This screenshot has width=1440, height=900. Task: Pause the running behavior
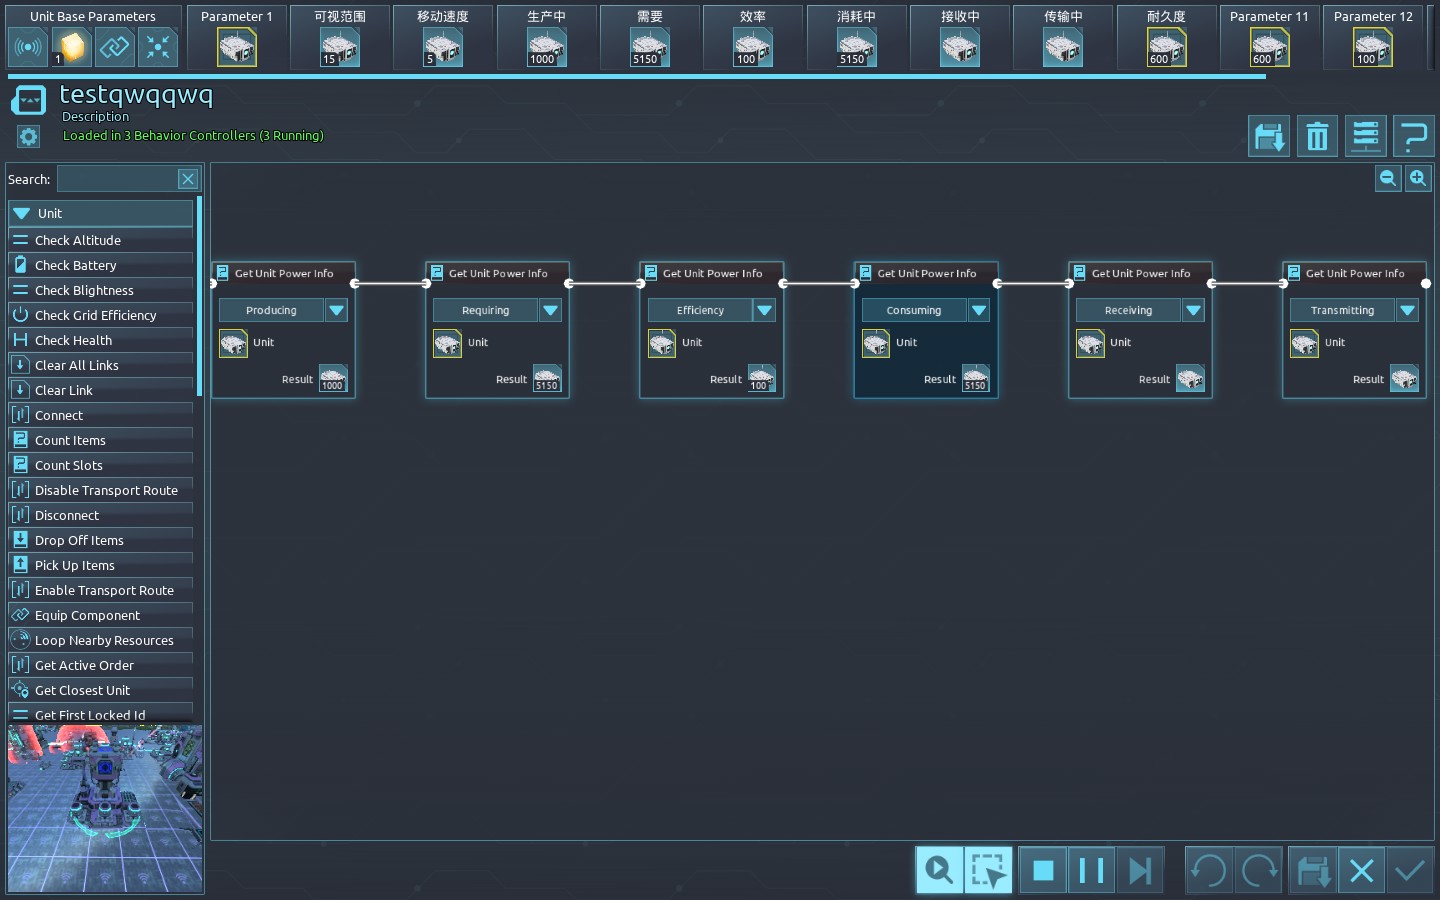pyautogui.click(x=1091, y=870)
